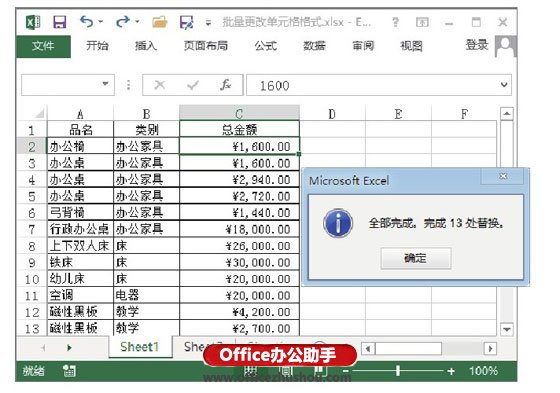Click the 100% zoom level
Screen dimensions: 560x393
coord(484,371)
